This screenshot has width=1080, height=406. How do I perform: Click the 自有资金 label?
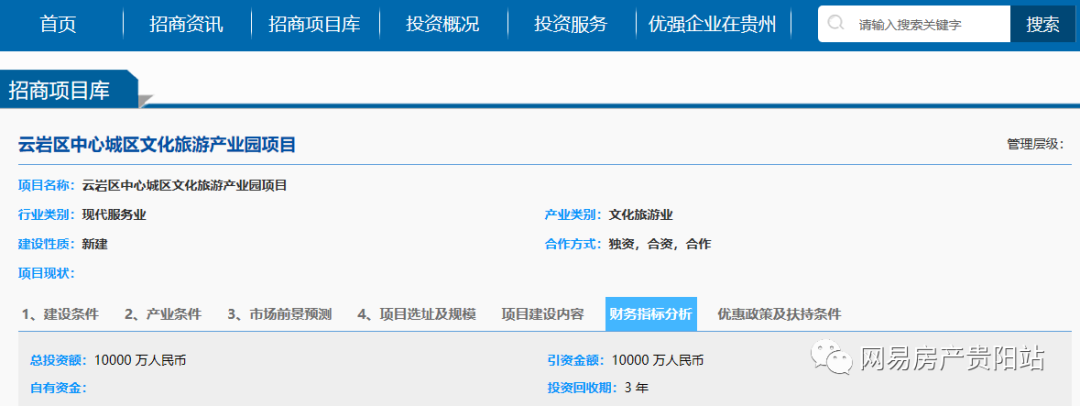pos(59,387)
